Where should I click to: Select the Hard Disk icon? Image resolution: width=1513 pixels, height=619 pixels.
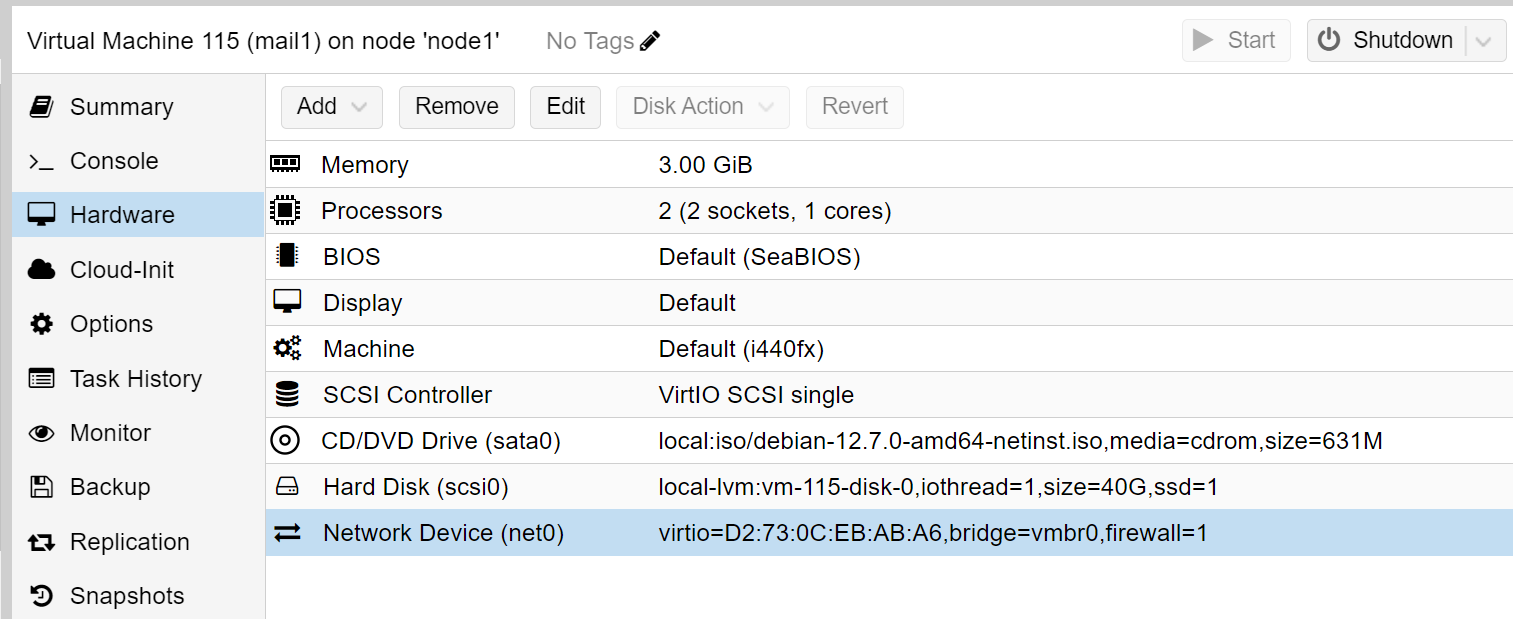tap(288, 486)
